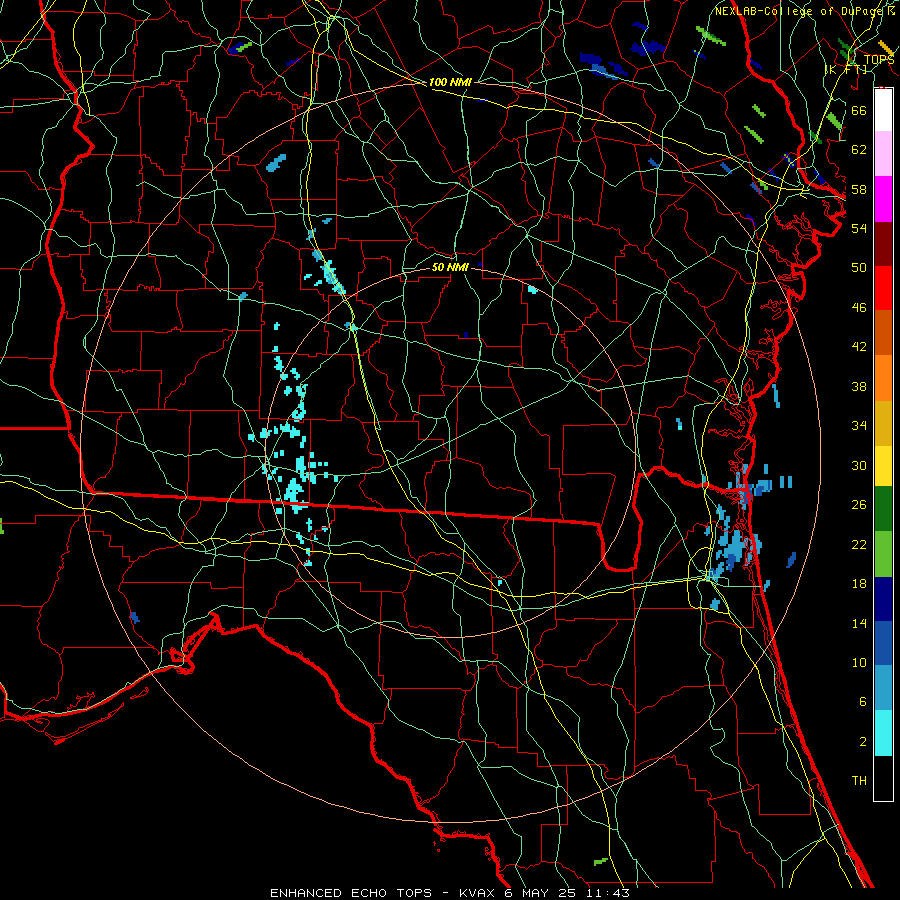The height and width of the screenshot is (900, 900).
Task: Click the "46" legend value
Action: [859, 308]
